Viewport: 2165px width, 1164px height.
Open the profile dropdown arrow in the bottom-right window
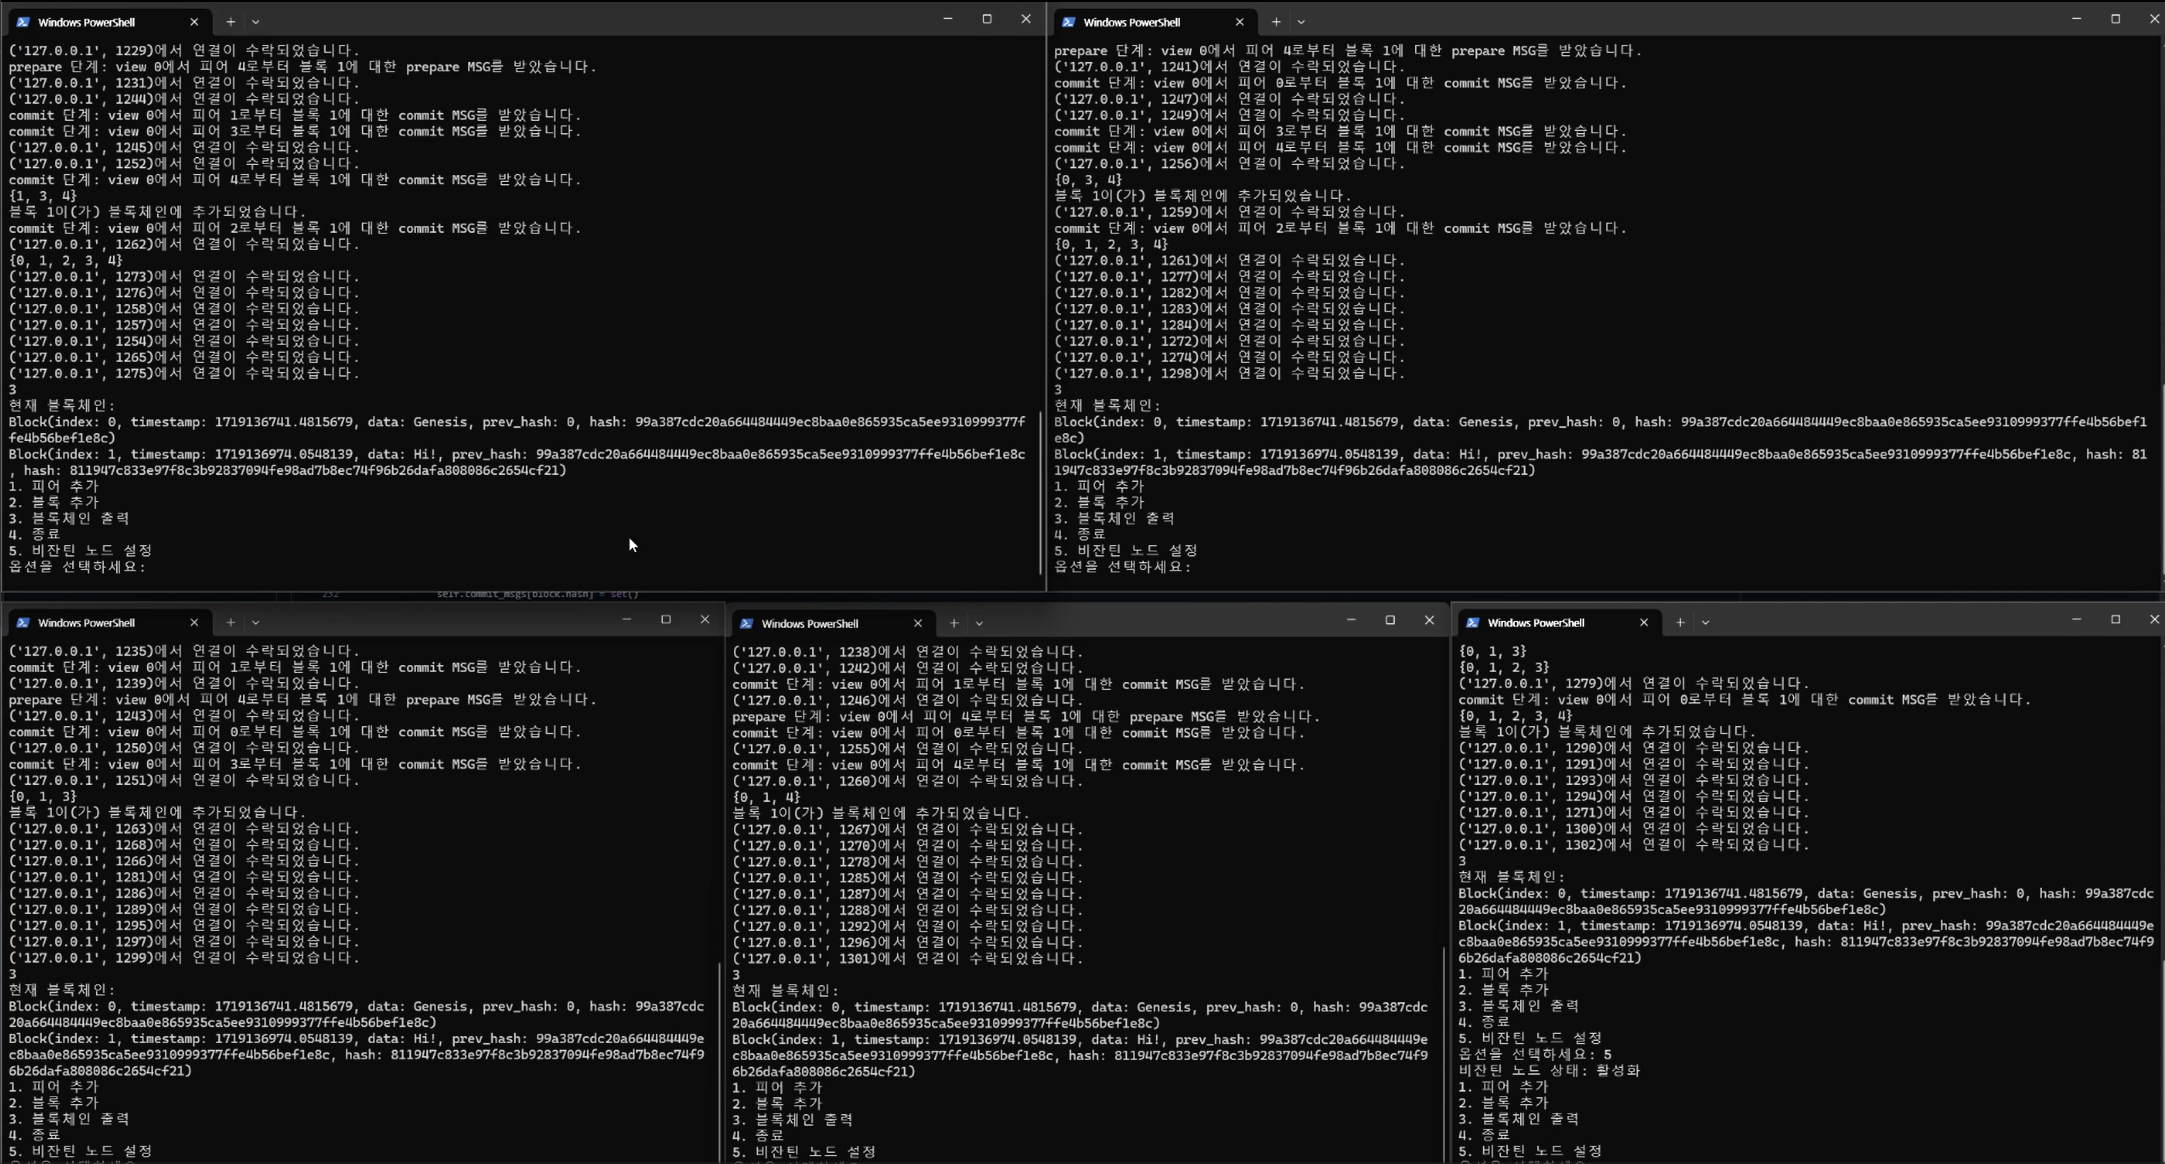1705,622
